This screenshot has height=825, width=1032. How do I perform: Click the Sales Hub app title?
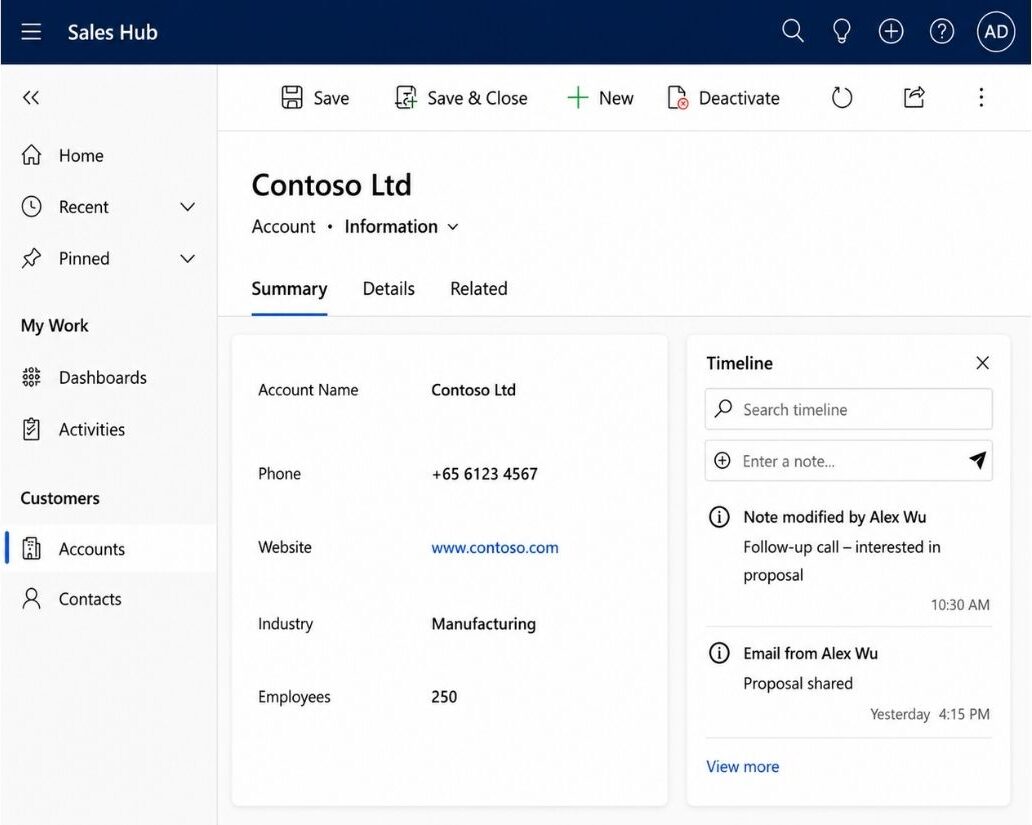[113, 32]
